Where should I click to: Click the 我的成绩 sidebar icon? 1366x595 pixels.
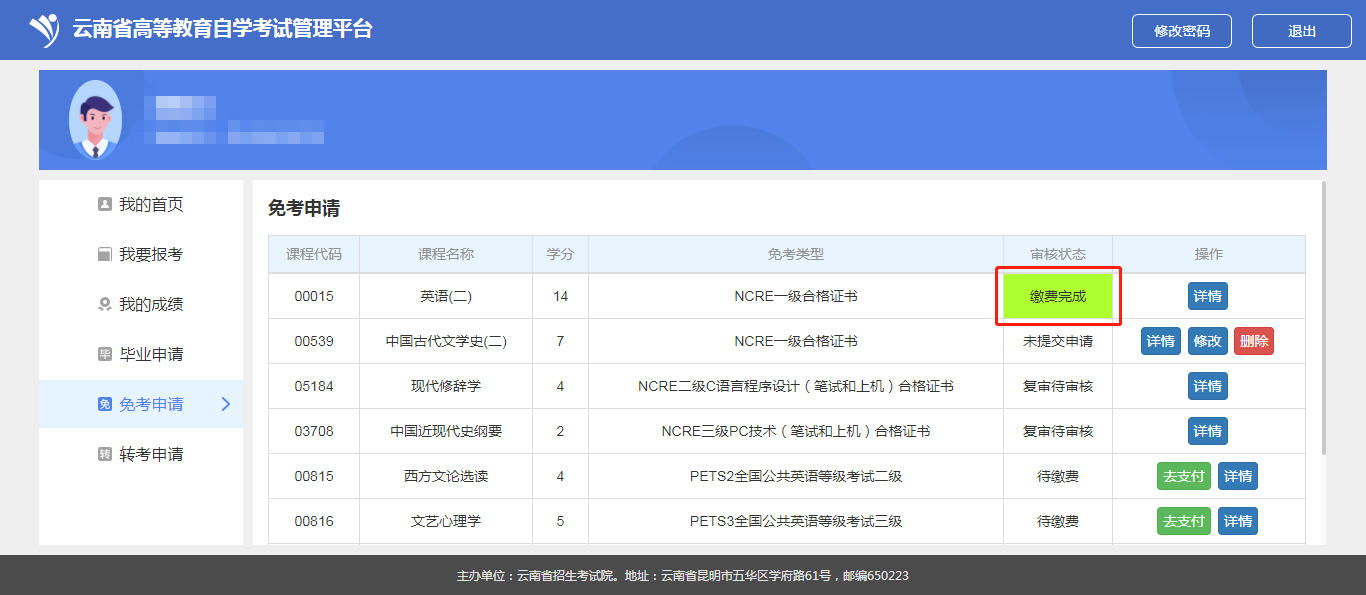[104, 305]
